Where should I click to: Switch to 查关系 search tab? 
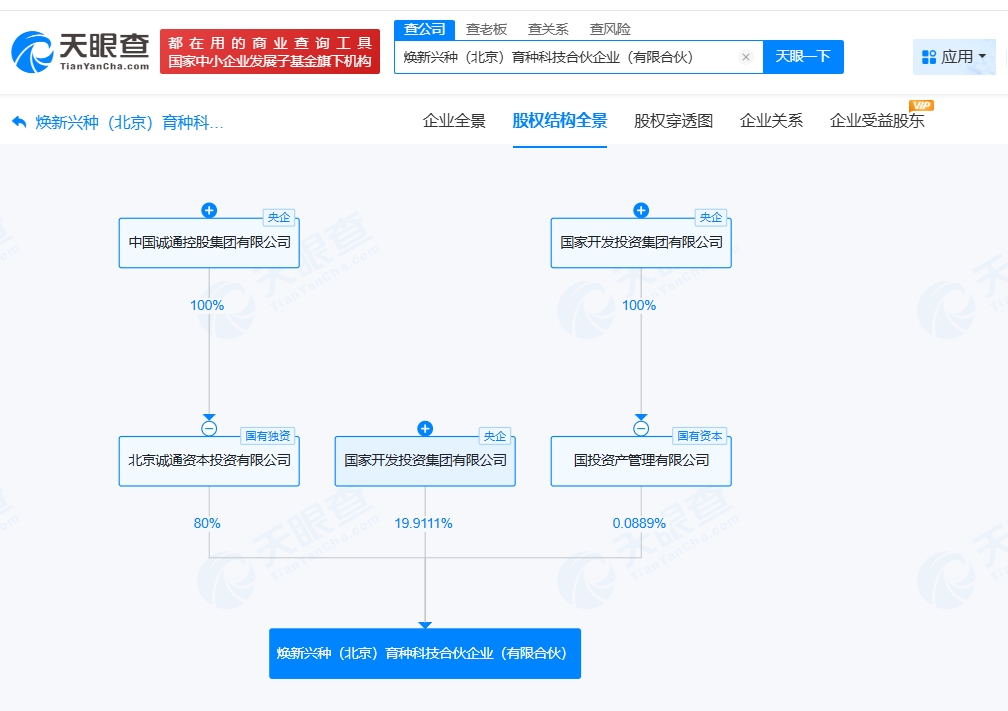tap(548, 29)
